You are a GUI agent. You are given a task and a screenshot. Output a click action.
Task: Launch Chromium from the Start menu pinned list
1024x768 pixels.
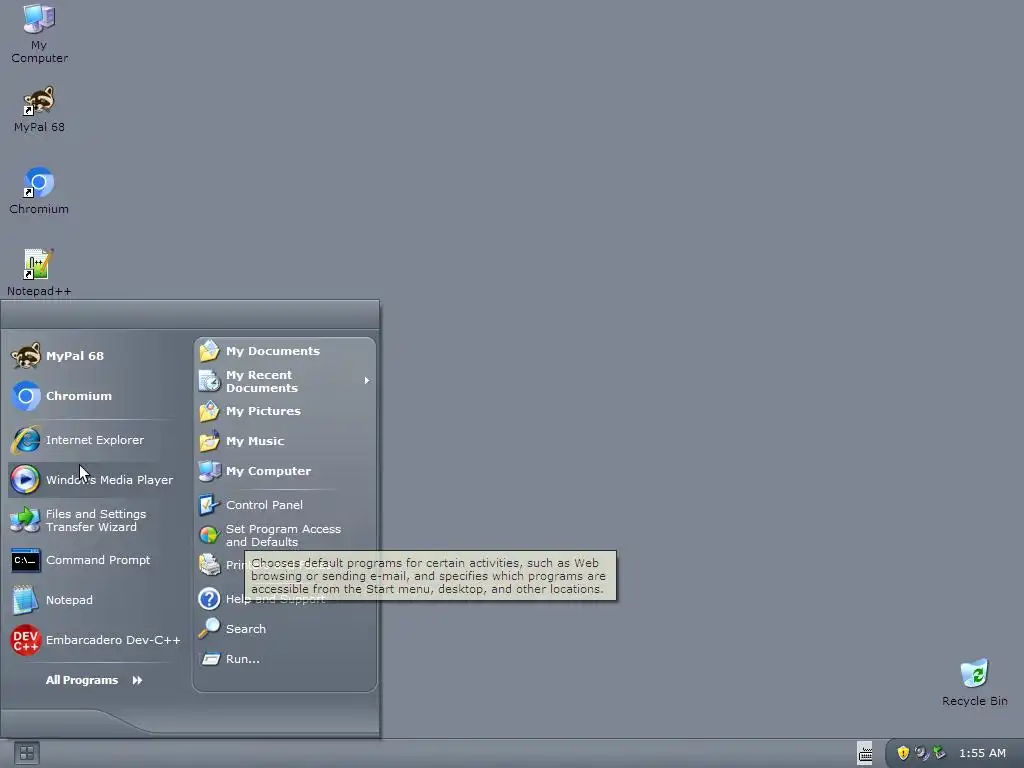click(x=91, y=396)
